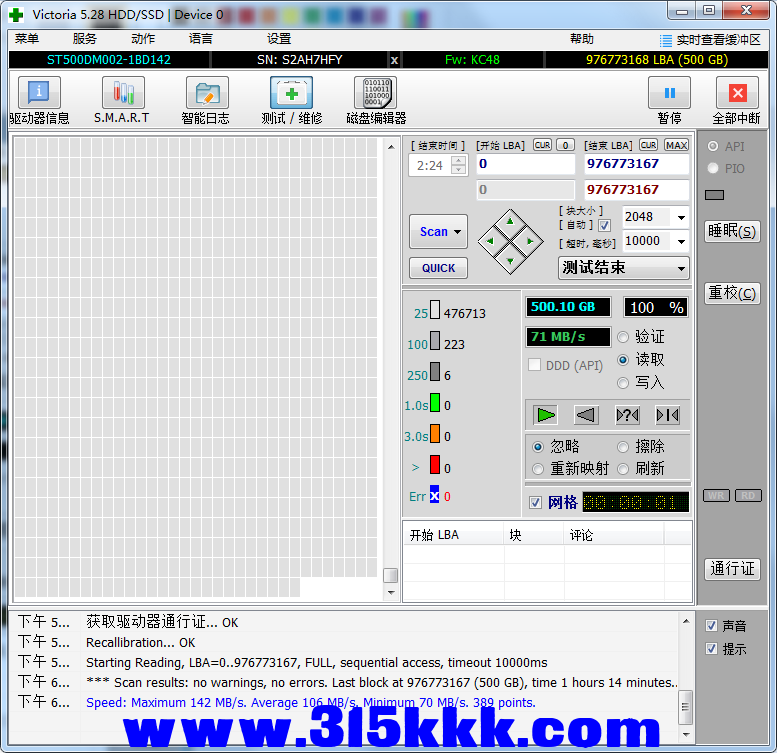Click the Victoria green cross app icon
Screen dimensions: 777x753
pos(16,15)
